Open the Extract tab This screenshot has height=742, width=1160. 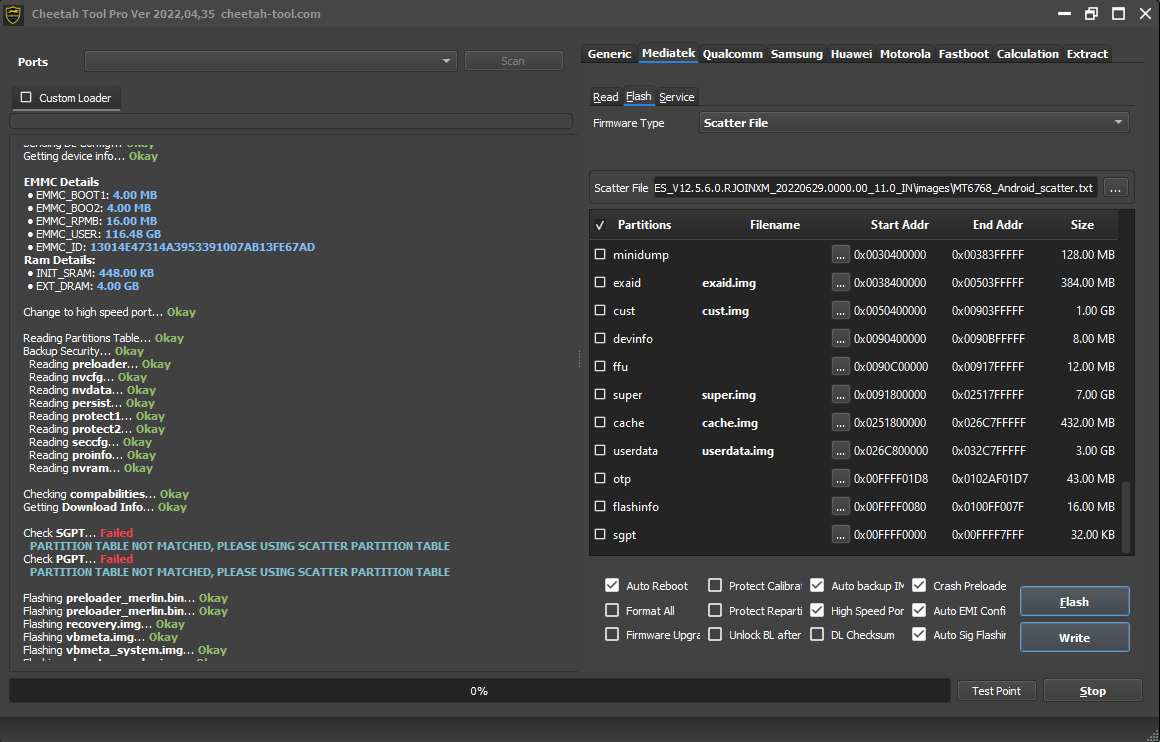[x=1087, y=54]
